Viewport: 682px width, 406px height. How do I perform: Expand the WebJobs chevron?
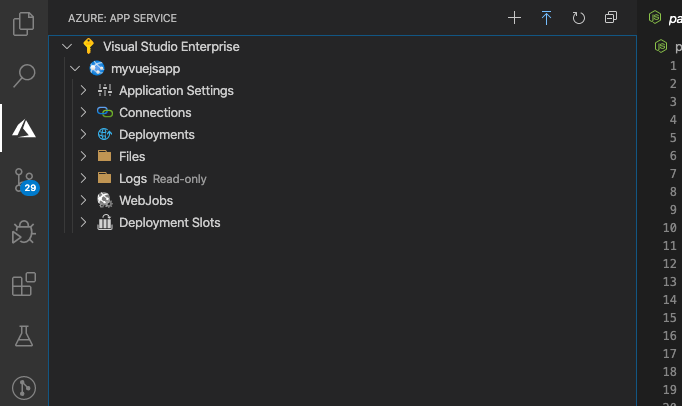click(x=83, y=200)
